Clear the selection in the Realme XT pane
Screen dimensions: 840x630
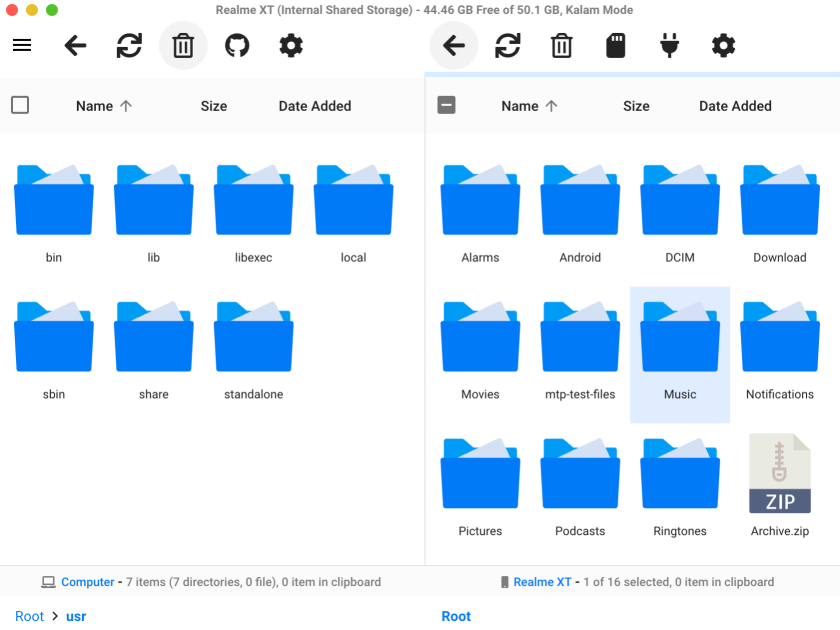click(x=446, y=105)
